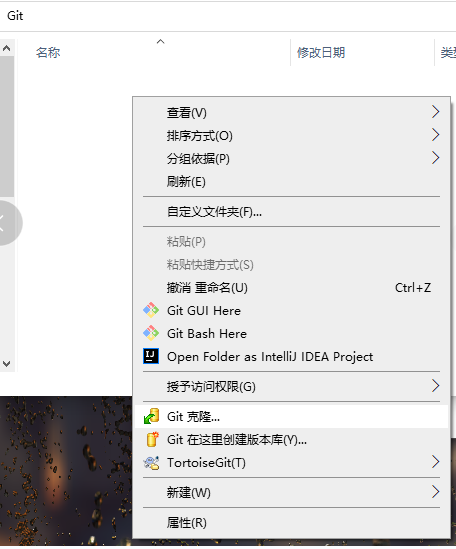Expand the TortoiseGit(T) submenu arrow

435,462
